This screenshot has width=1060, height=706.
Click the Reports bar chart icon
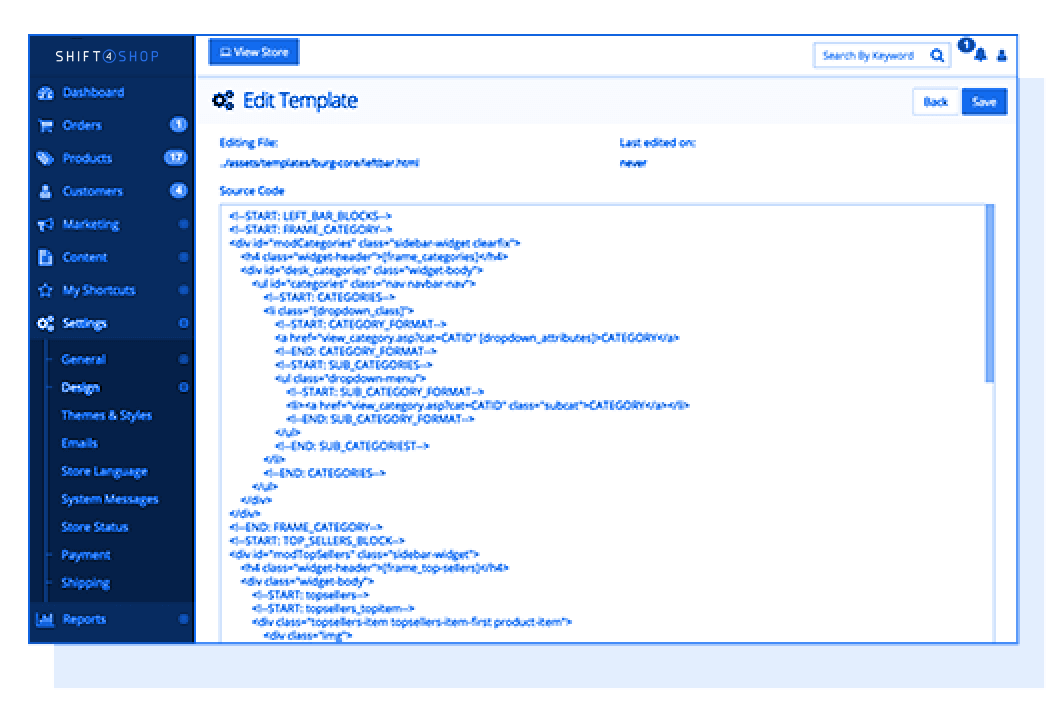tap(45, 619)
